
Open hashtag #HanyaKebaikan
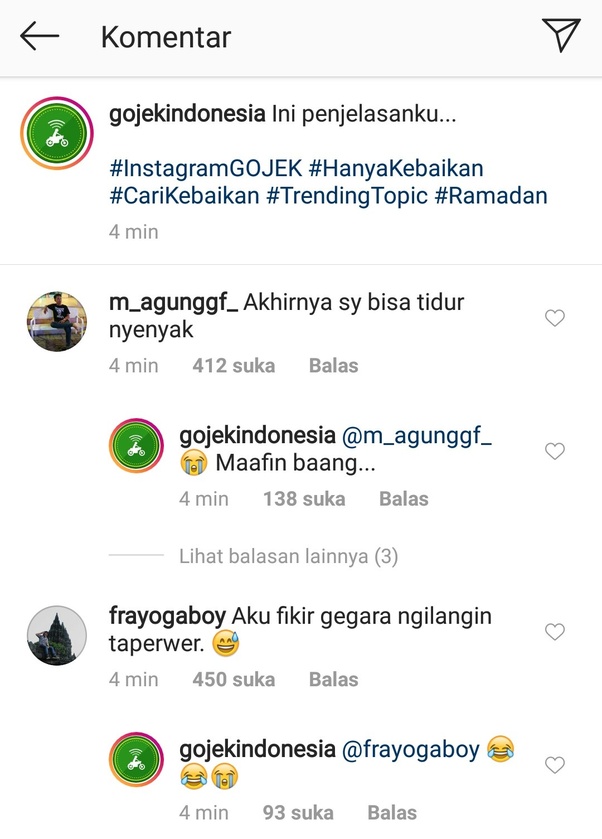tap(397, 168)
